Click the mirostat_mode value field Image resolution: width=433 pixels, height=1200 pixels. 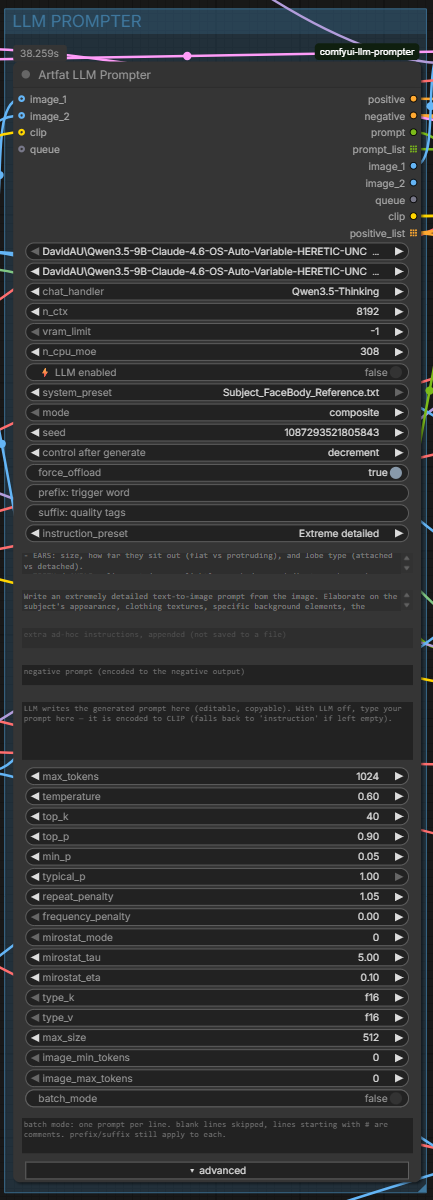click(217, 937)
